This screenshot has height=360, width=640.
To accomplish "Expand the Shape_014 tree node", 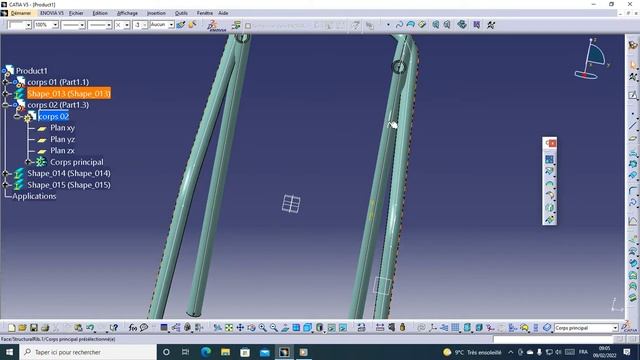I will click(5, 173).
